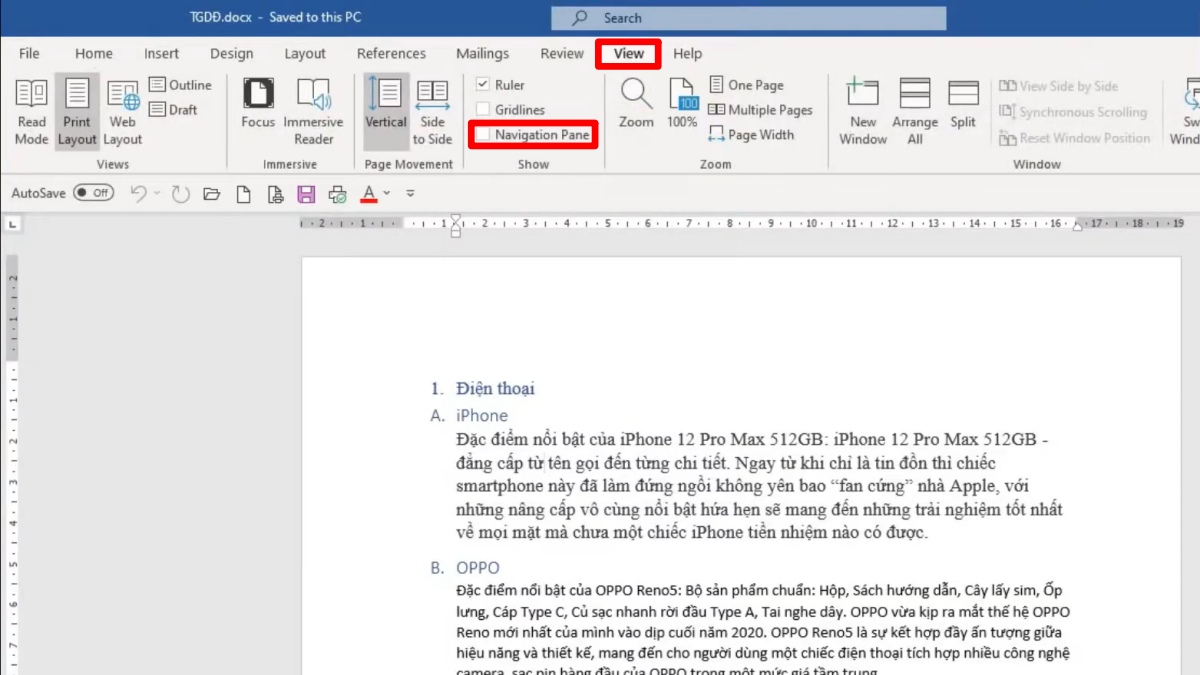Switch to Read Mode view
The image size is (1200, 675).
coord(32,112)
